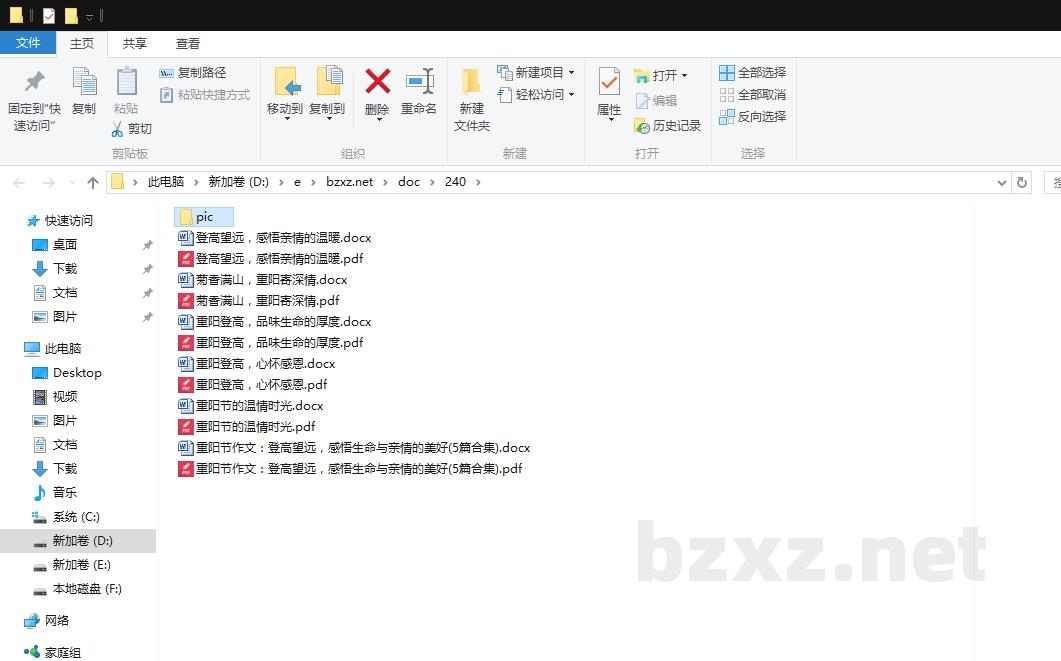Image resolution: width=1061 pixels, height=661 pixels.
Task: Use the 删除 (Delete) red X icon
Action: coord(376,90)
